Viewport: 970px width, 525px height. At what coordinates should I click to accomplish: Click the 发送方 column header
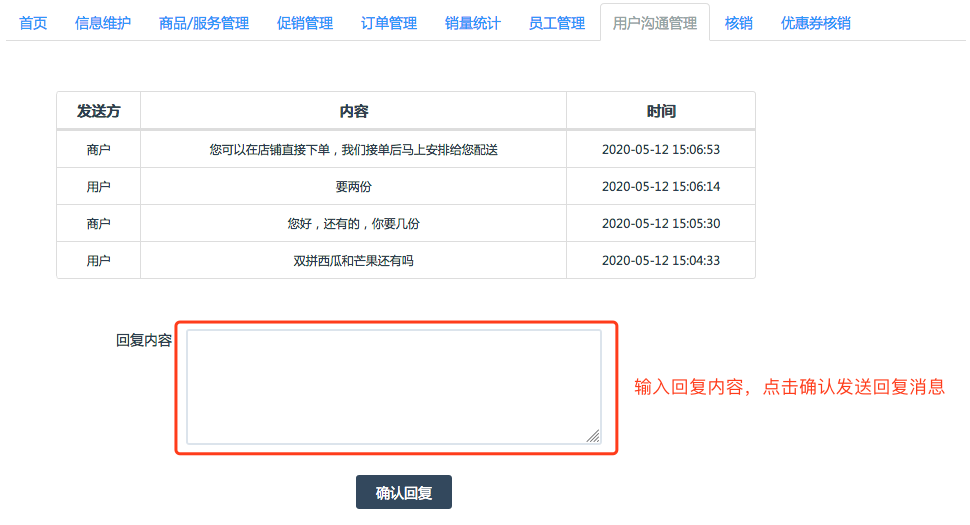tap(98, 111)
